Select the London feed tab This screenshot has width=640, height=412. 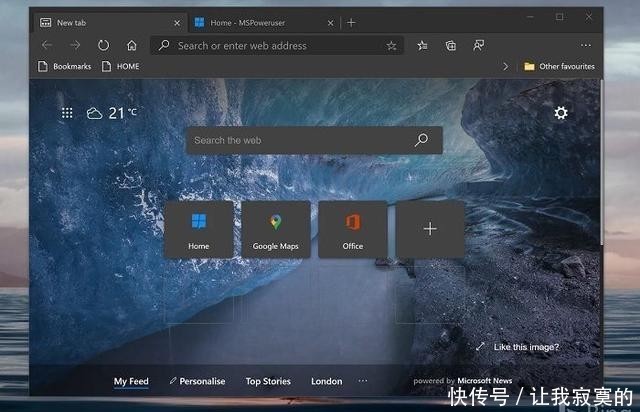coord(327,381)
